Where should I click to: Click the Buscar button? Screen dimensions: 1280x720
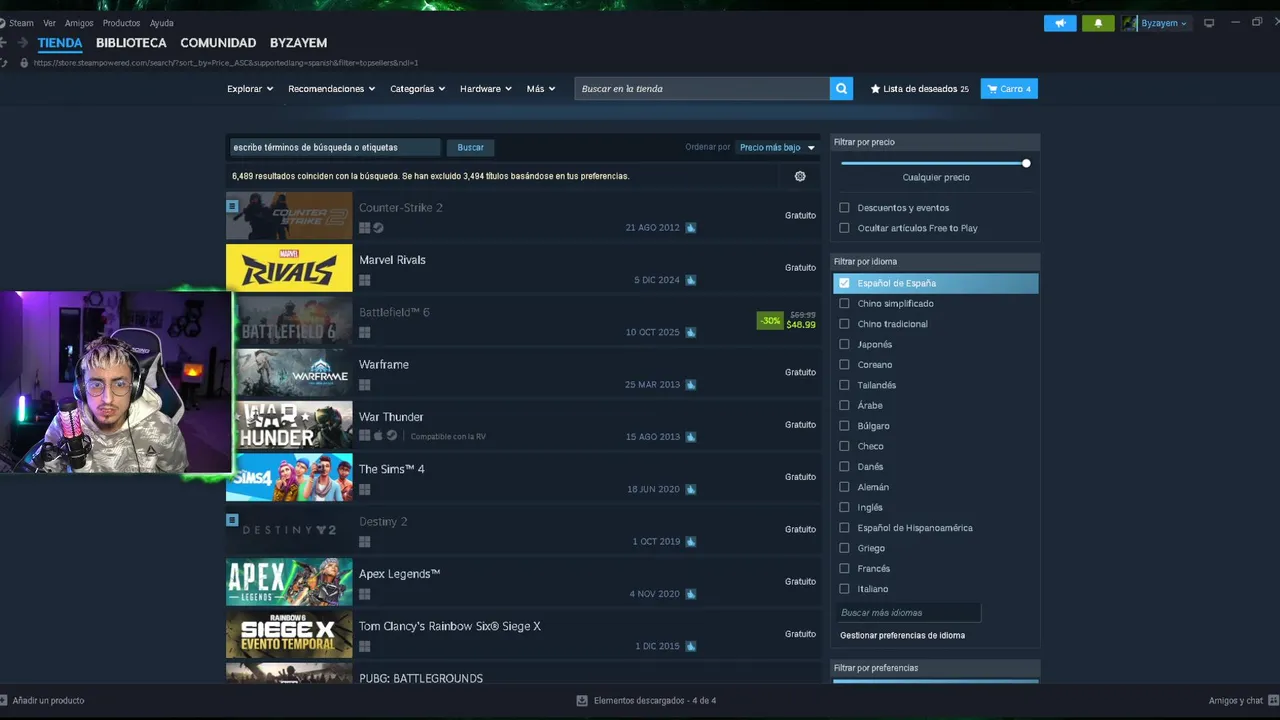point(470,147)
